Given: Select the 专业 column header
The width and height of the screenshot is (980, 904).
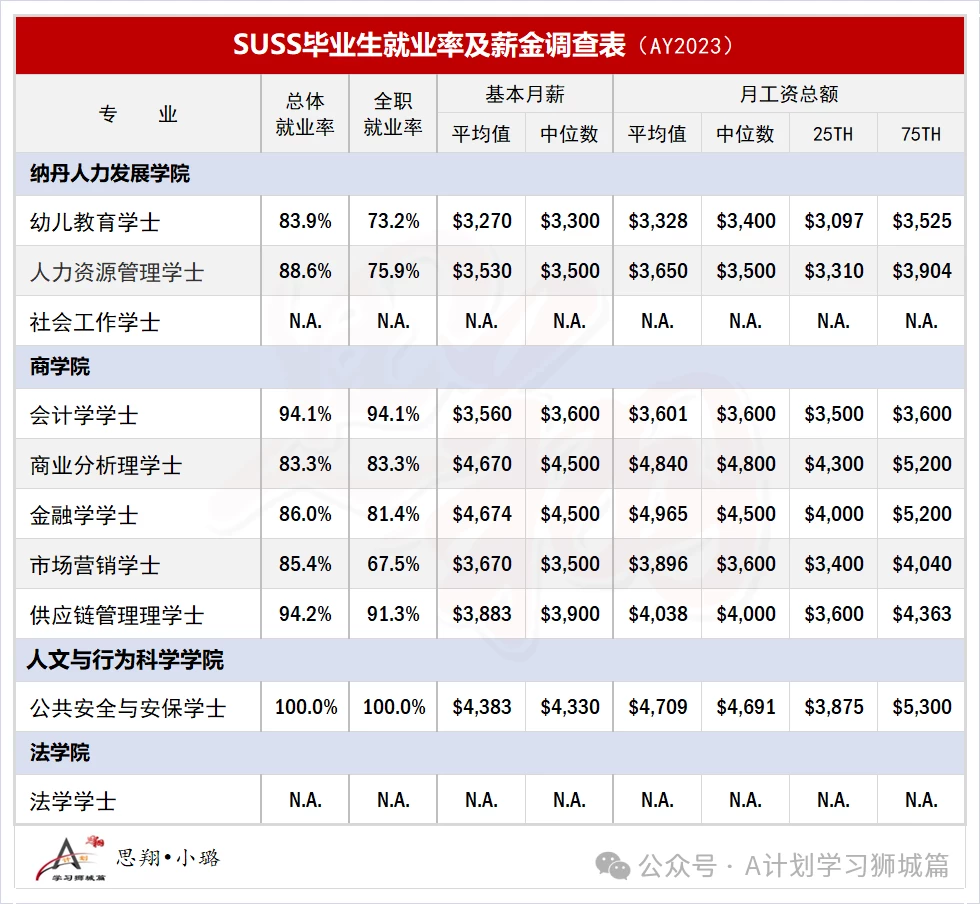Looking at the screenshot, I should (x=138, y=114).
